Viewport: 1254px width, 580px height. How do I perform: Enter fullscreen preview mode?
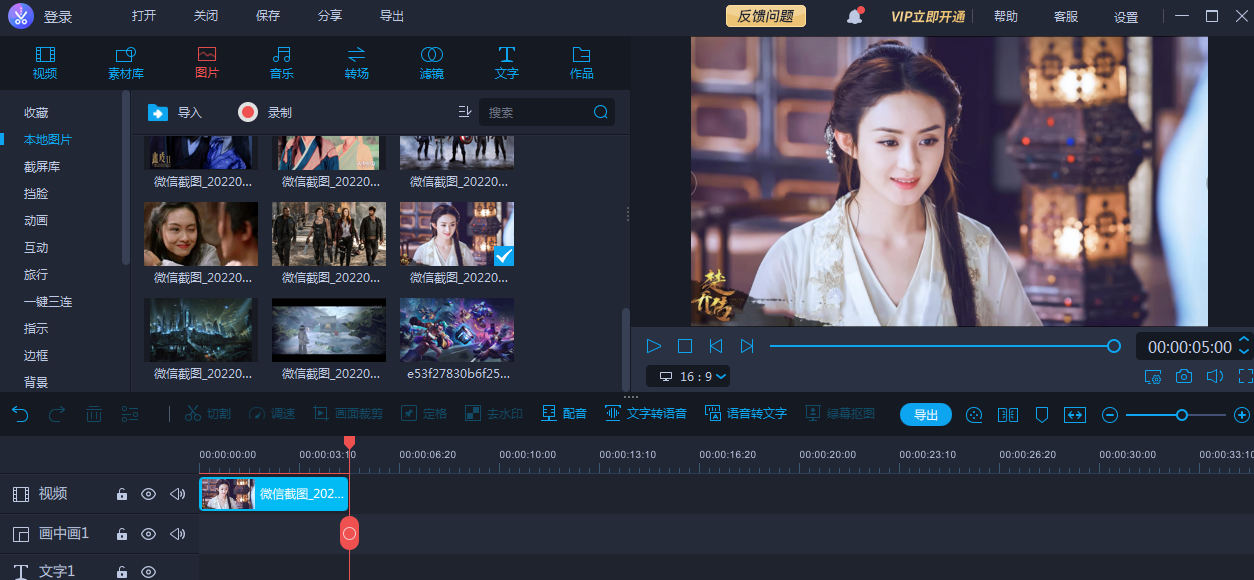coord(1245,377)
